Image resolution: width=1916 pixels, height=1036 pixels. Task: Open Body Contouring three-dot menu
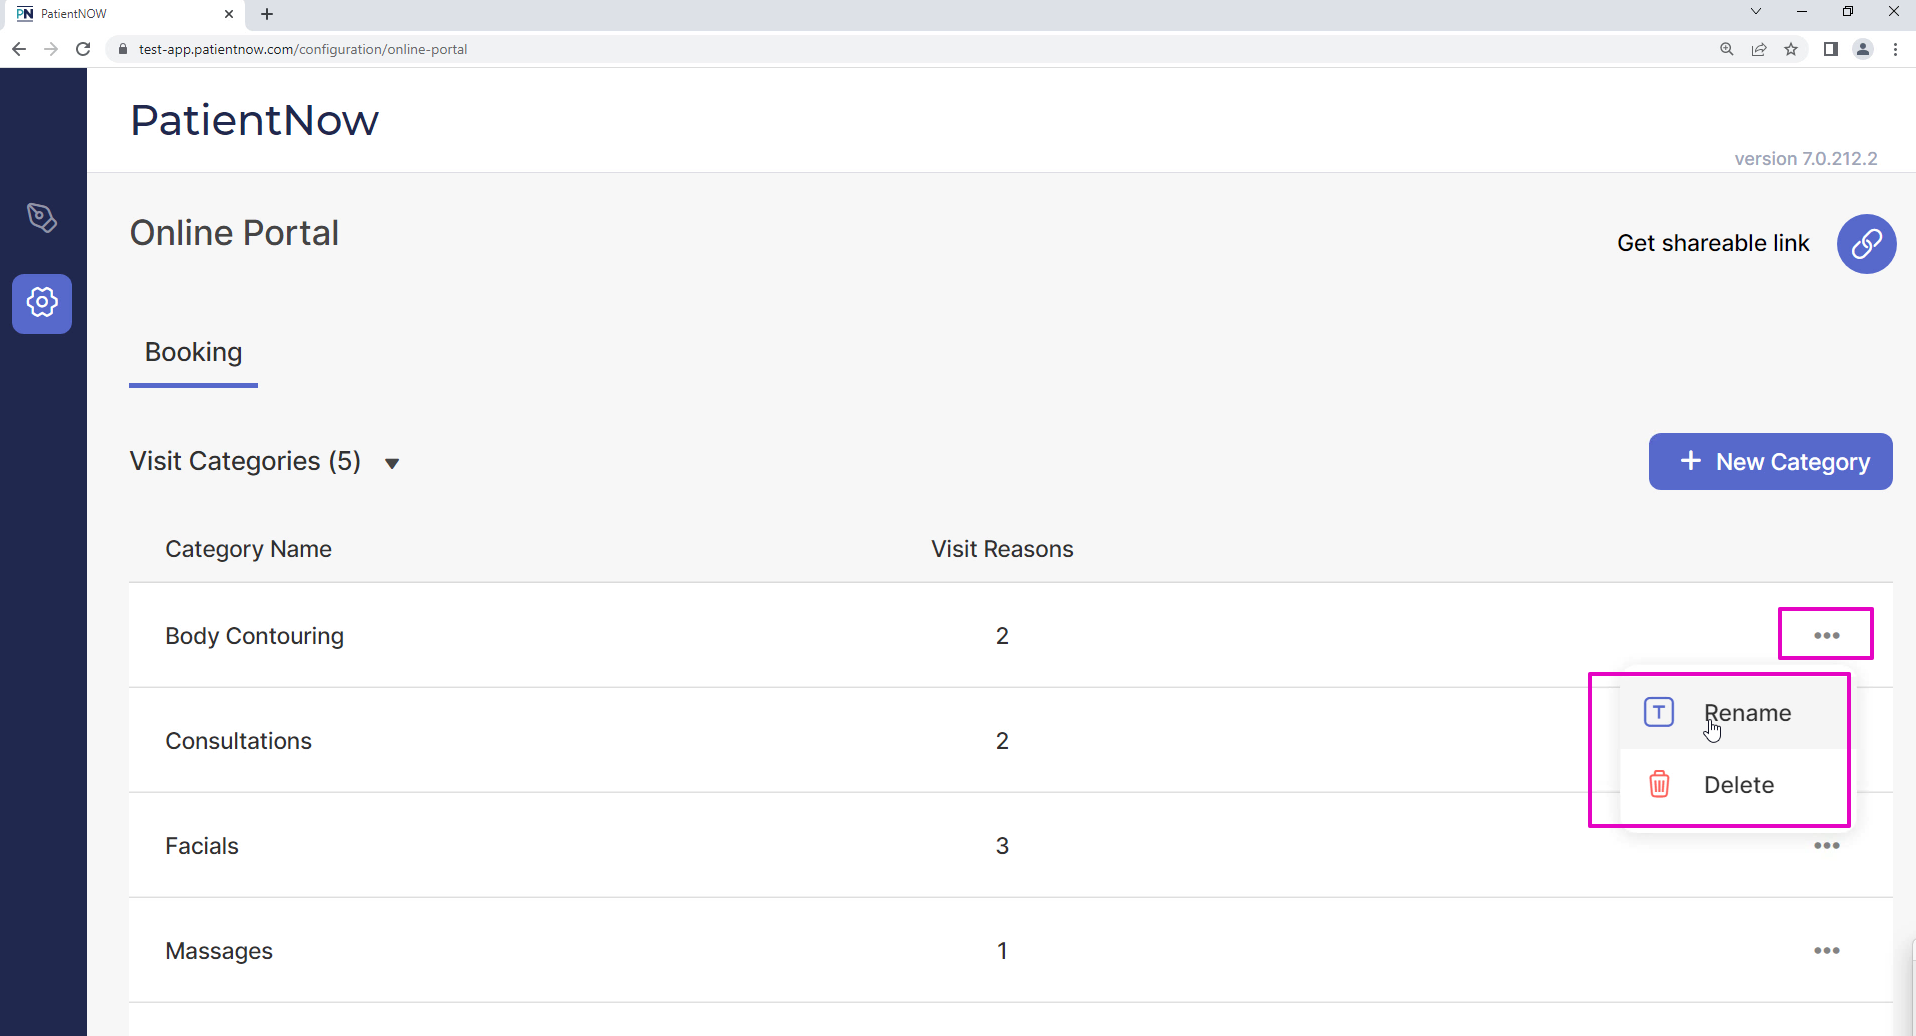click(x=1826, y=635)
